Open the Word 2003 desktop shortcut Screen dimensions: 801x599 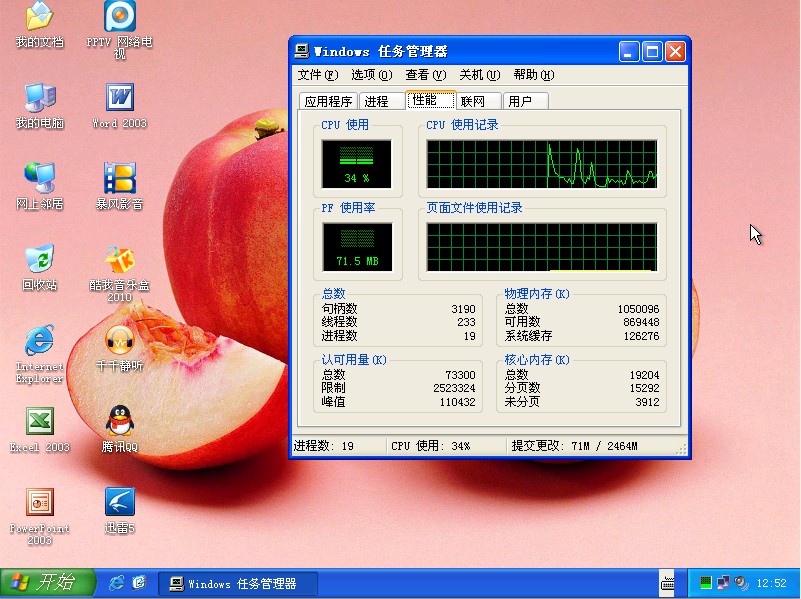(x=119, y=98)
